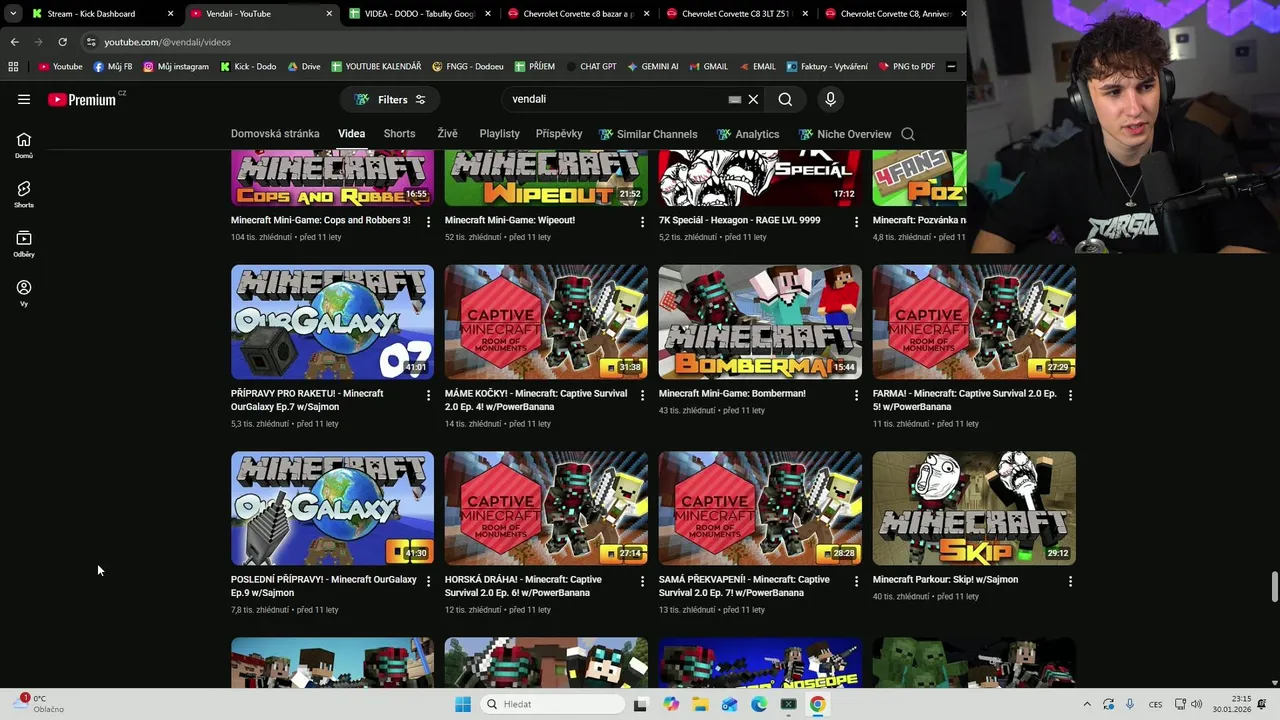Switch to the Shorts channel tab
The height and width of the screenshot is (720, 1280).
pos(399,134)
